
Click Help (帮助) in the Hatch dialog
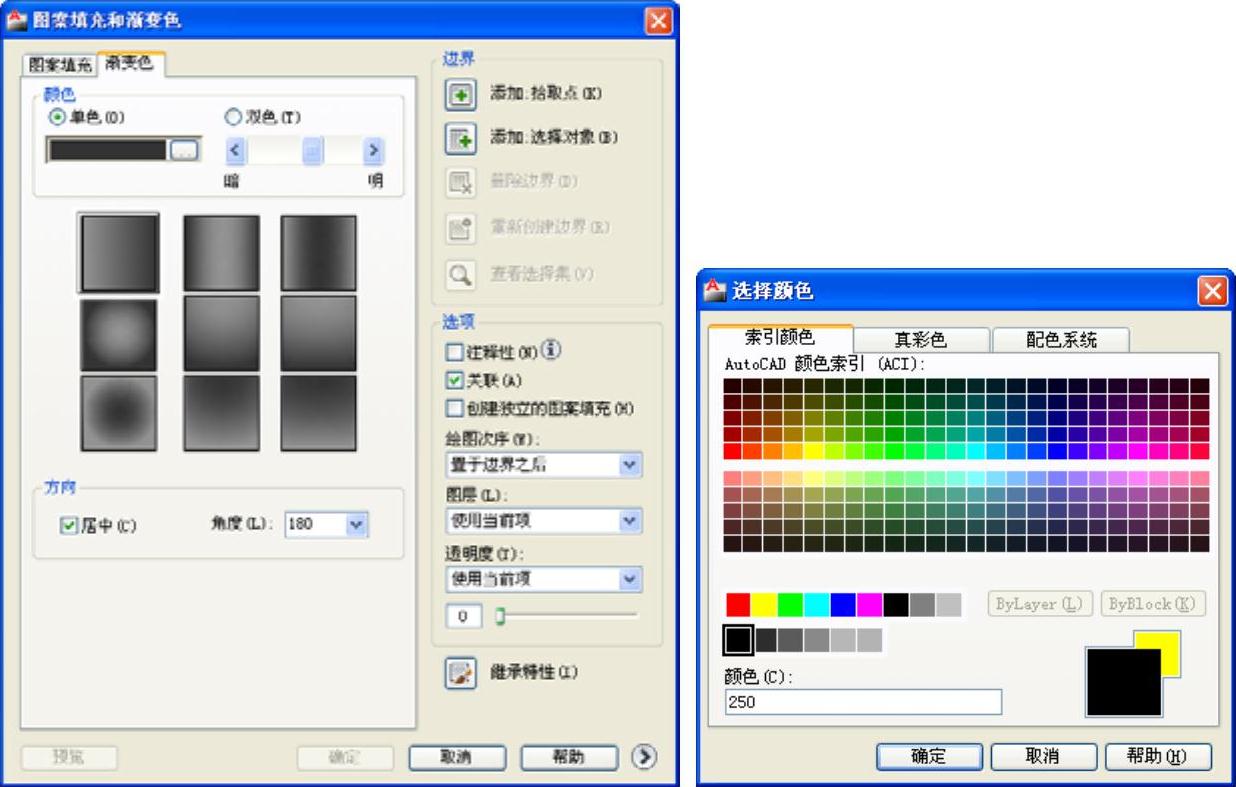point(570,757)
